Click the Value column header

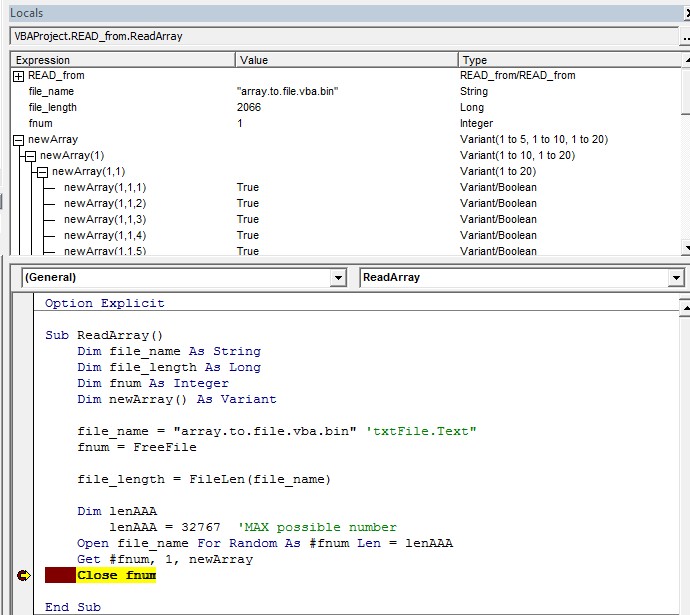[x=347, y=60]
